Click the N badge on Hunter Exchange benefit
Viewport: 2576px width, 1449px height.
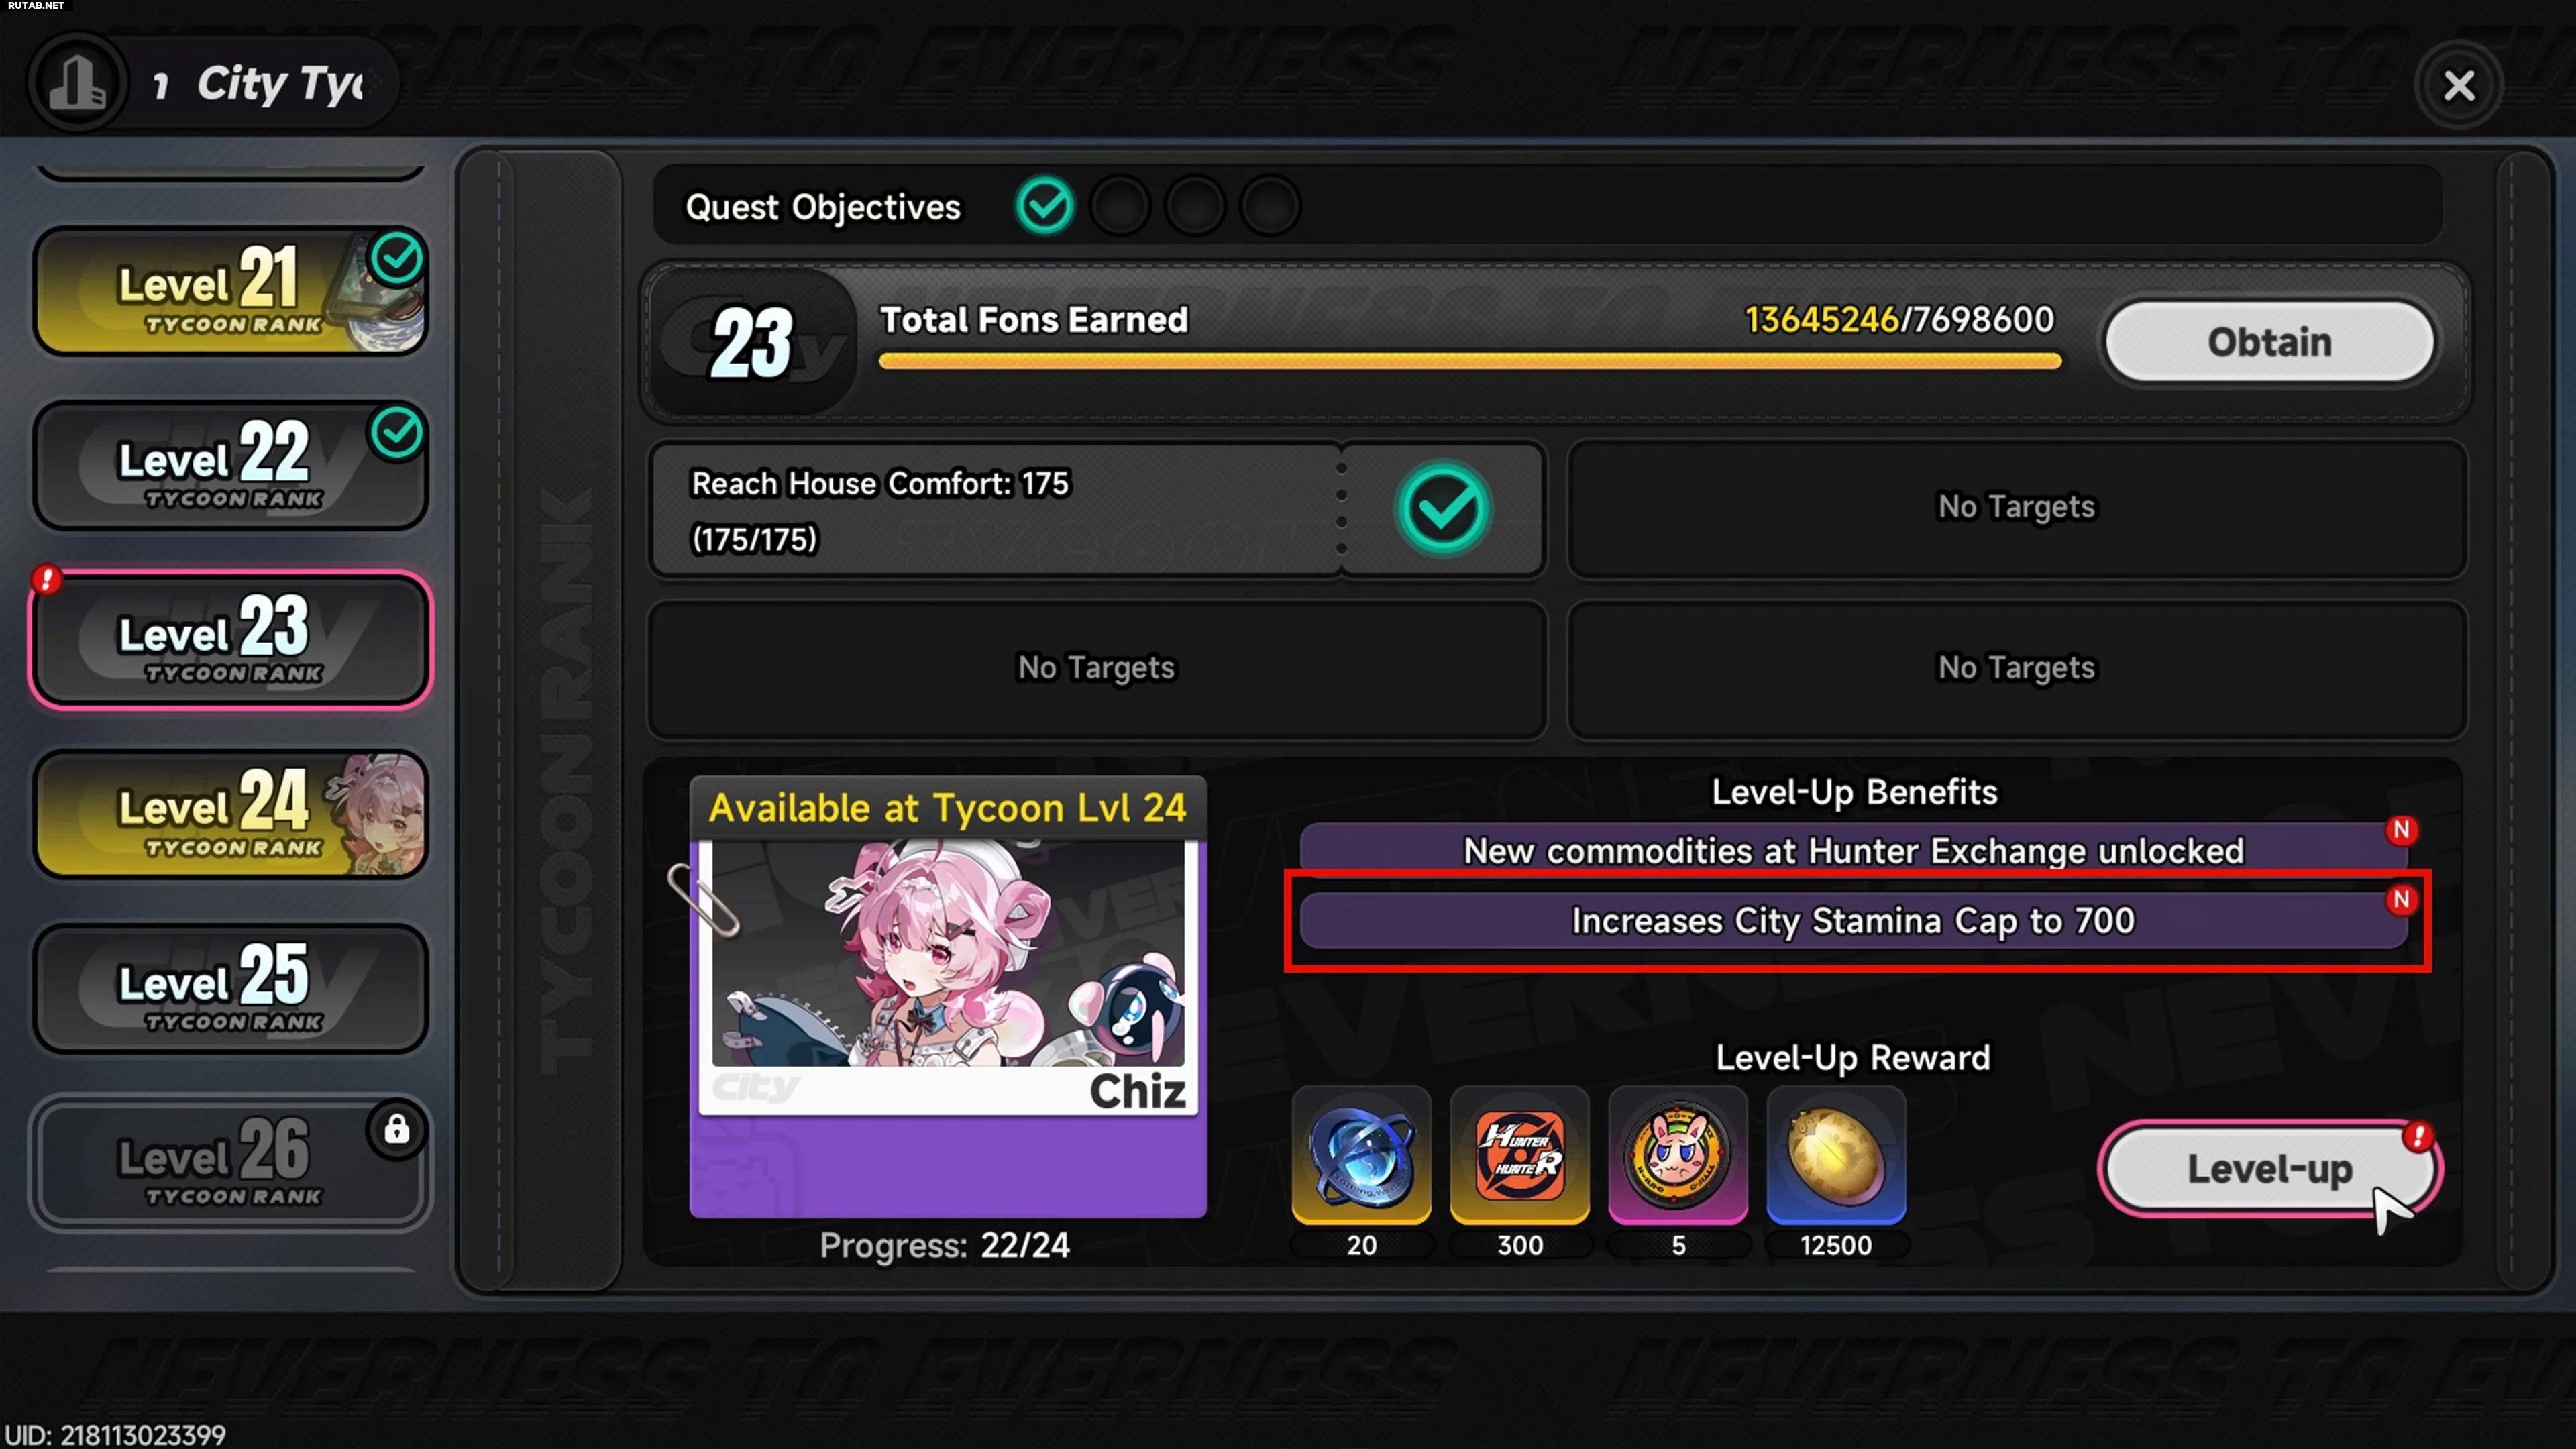2401,830
